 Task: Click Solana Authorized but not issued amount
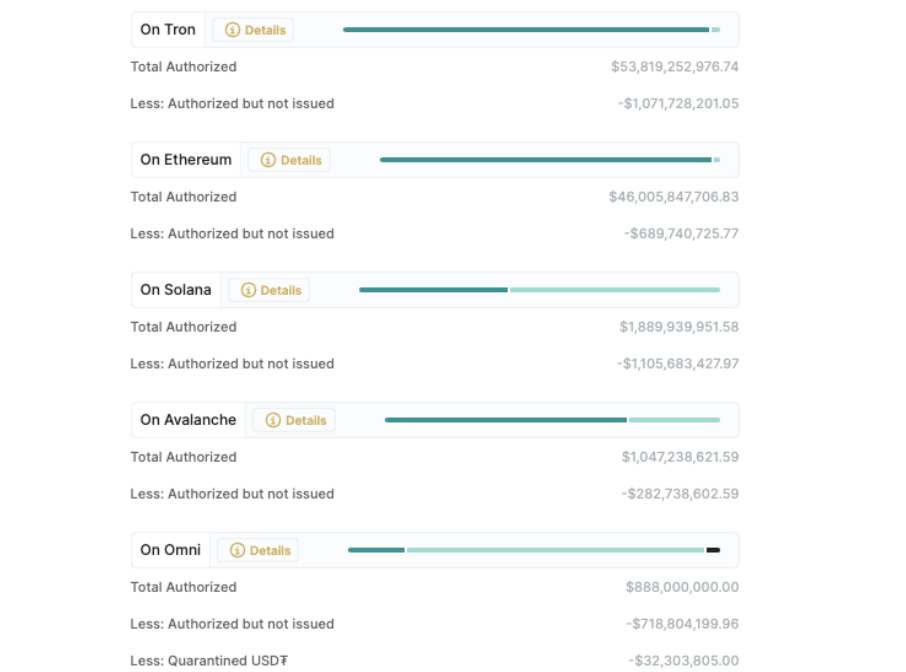click(x=678, y=364)
